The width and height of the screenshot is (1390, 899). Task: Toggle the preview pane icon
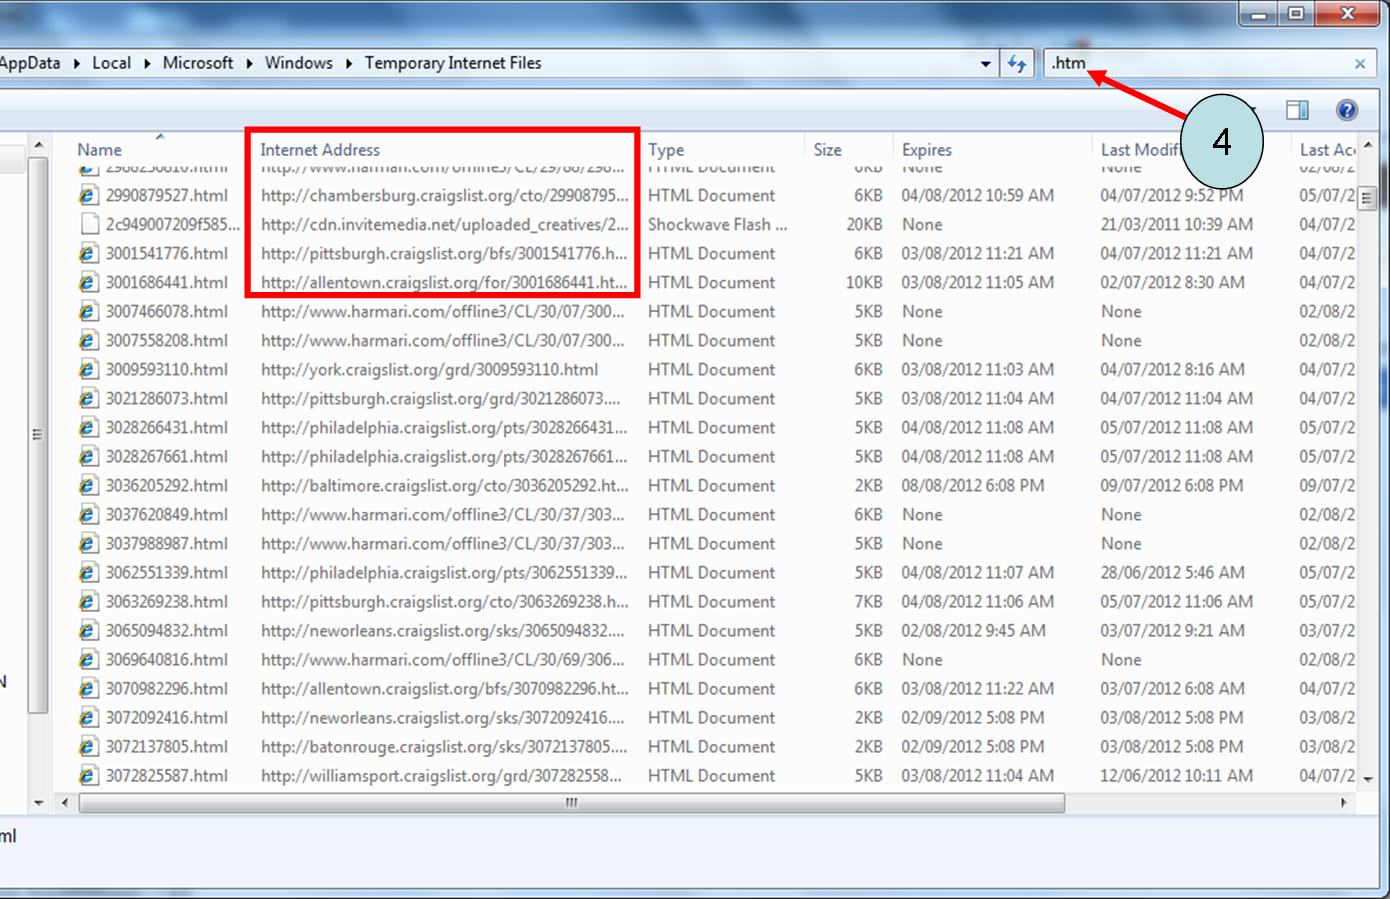pos(1298,110)
